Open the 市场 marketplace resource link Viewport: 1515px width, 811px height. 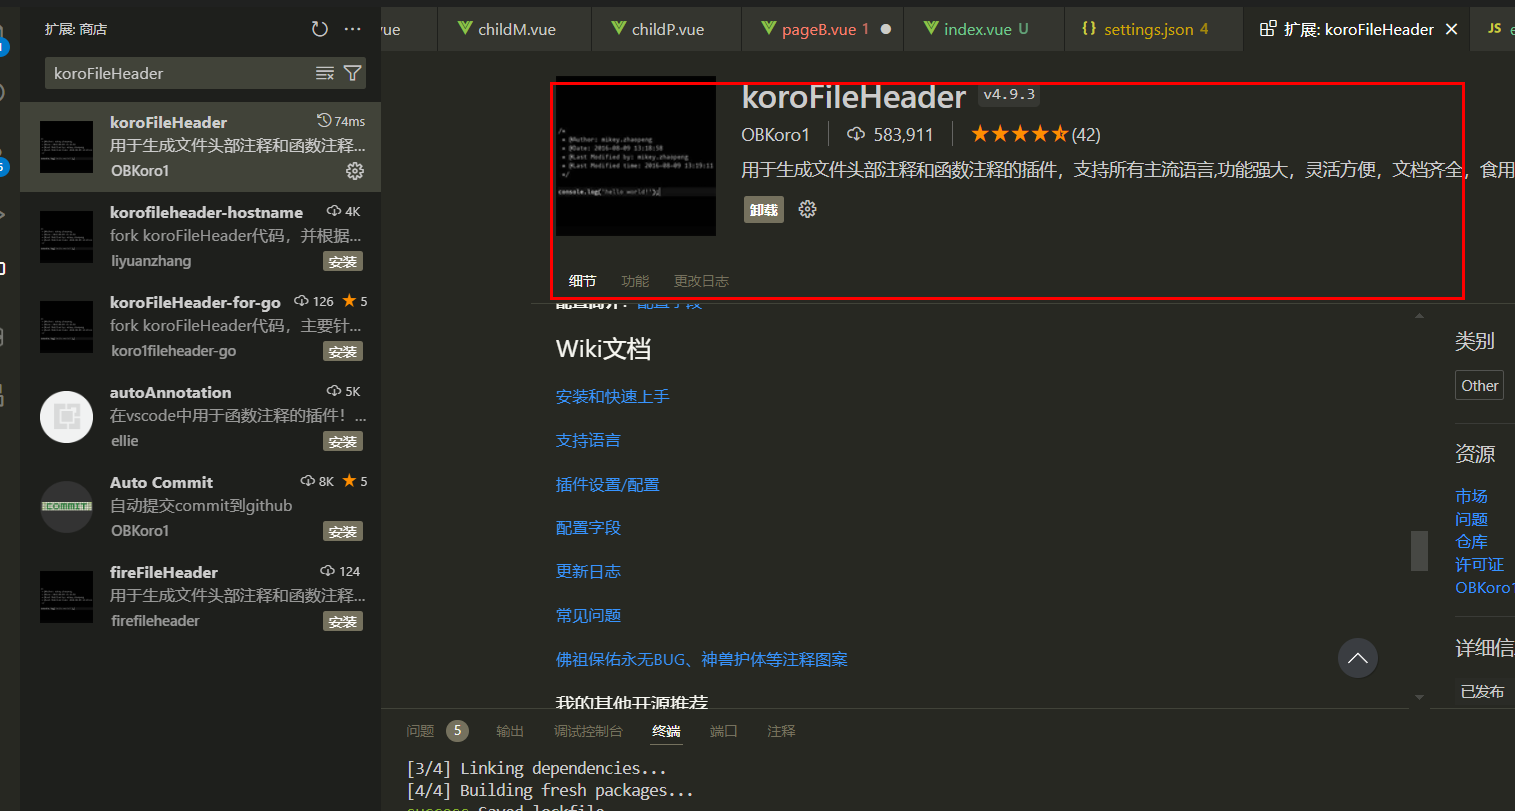(1471, 496)
